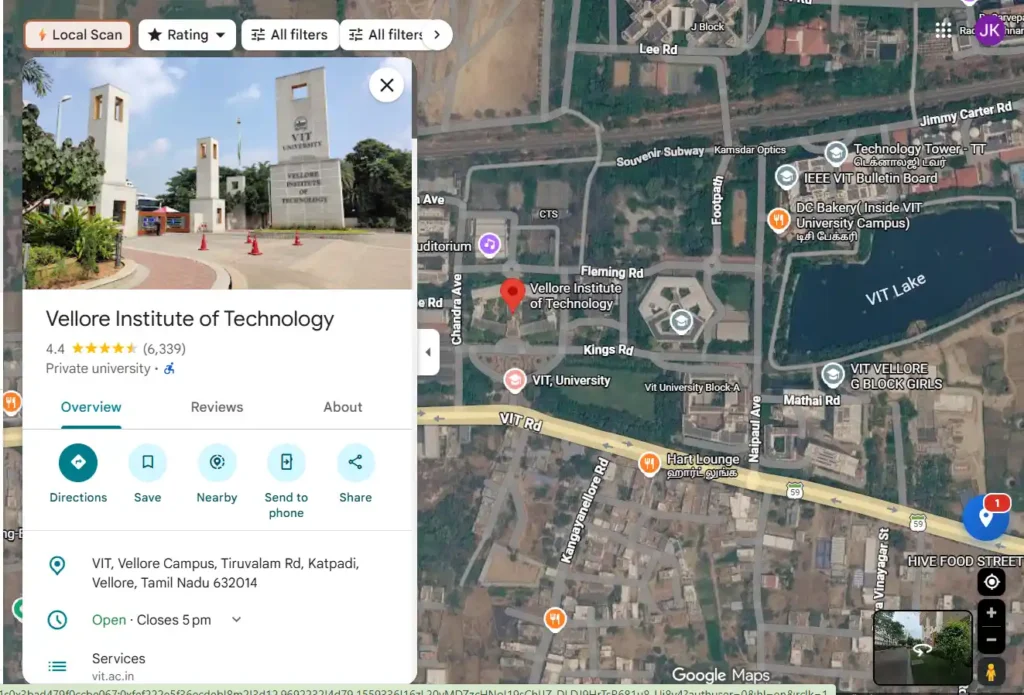The image size is (1024, 695).
Task: Click the red Vellore Institute map pin
Action: click(513, 295)
